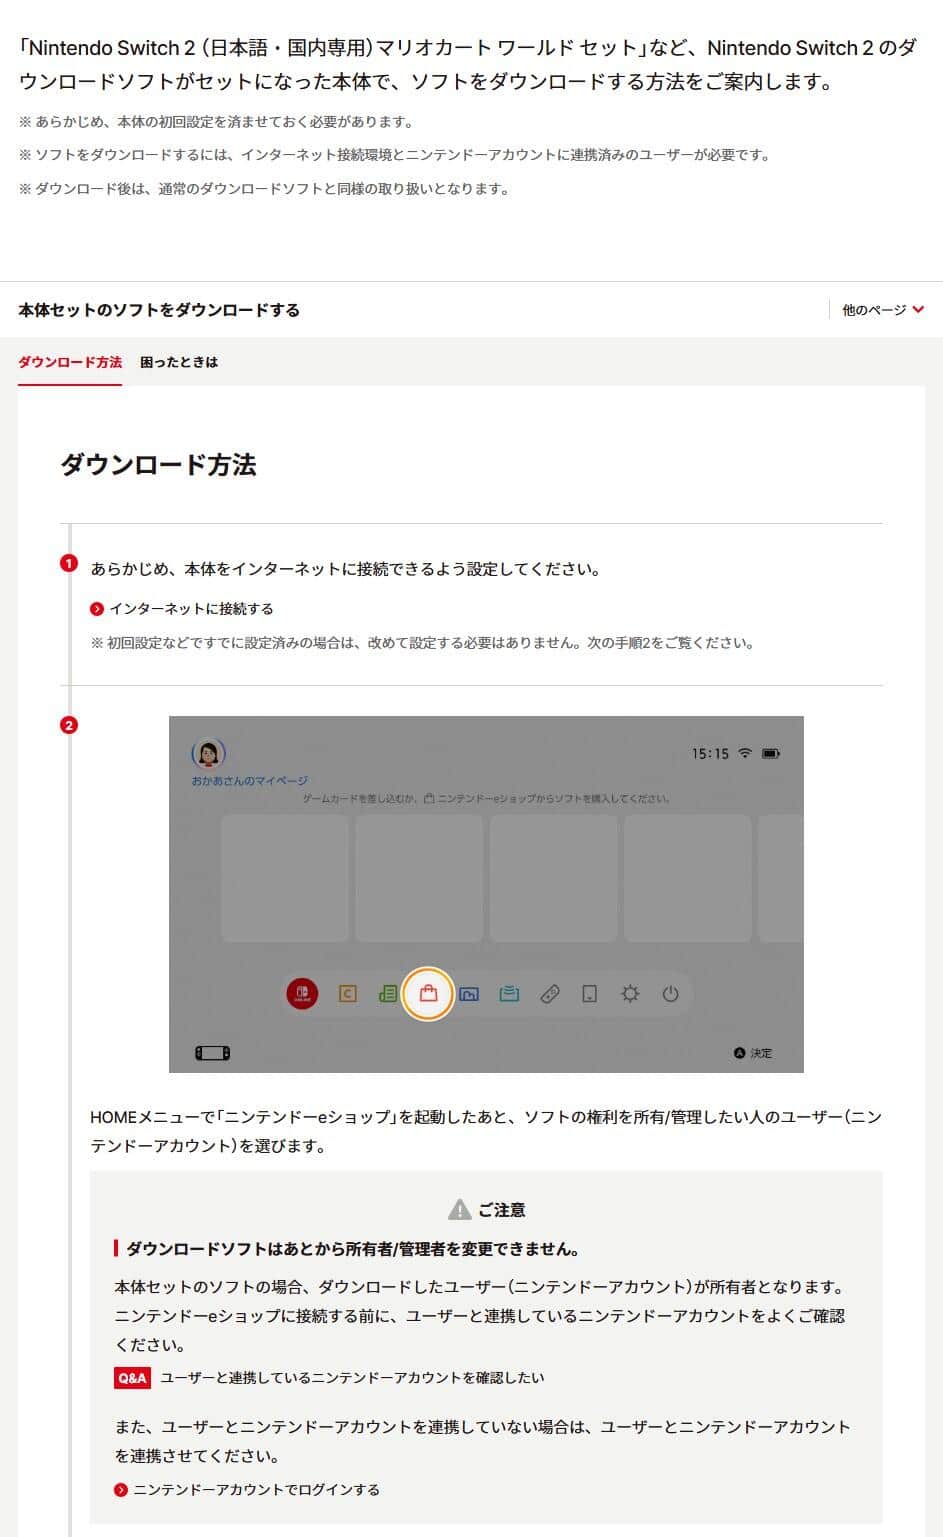
Task: Open the Nintendo eShop icon
Action: coord(427,994)
